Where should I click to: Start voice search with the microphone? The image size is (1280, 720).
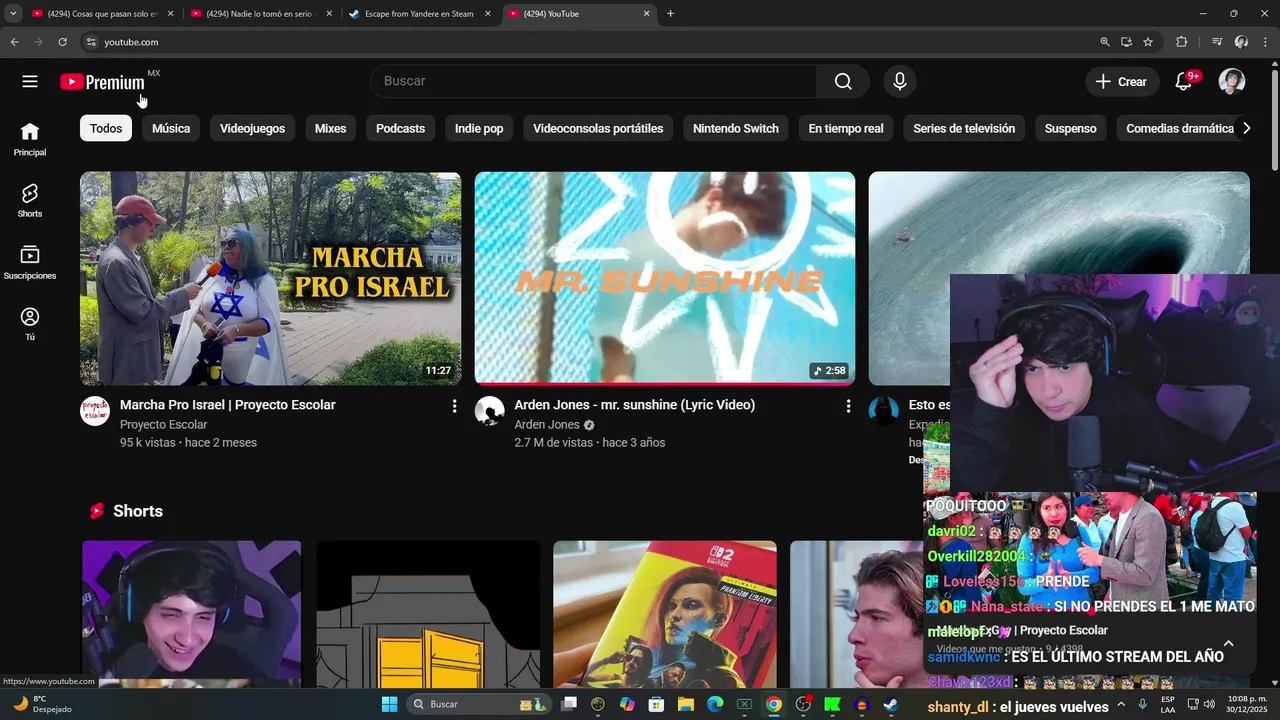click(x=900, y=82)
